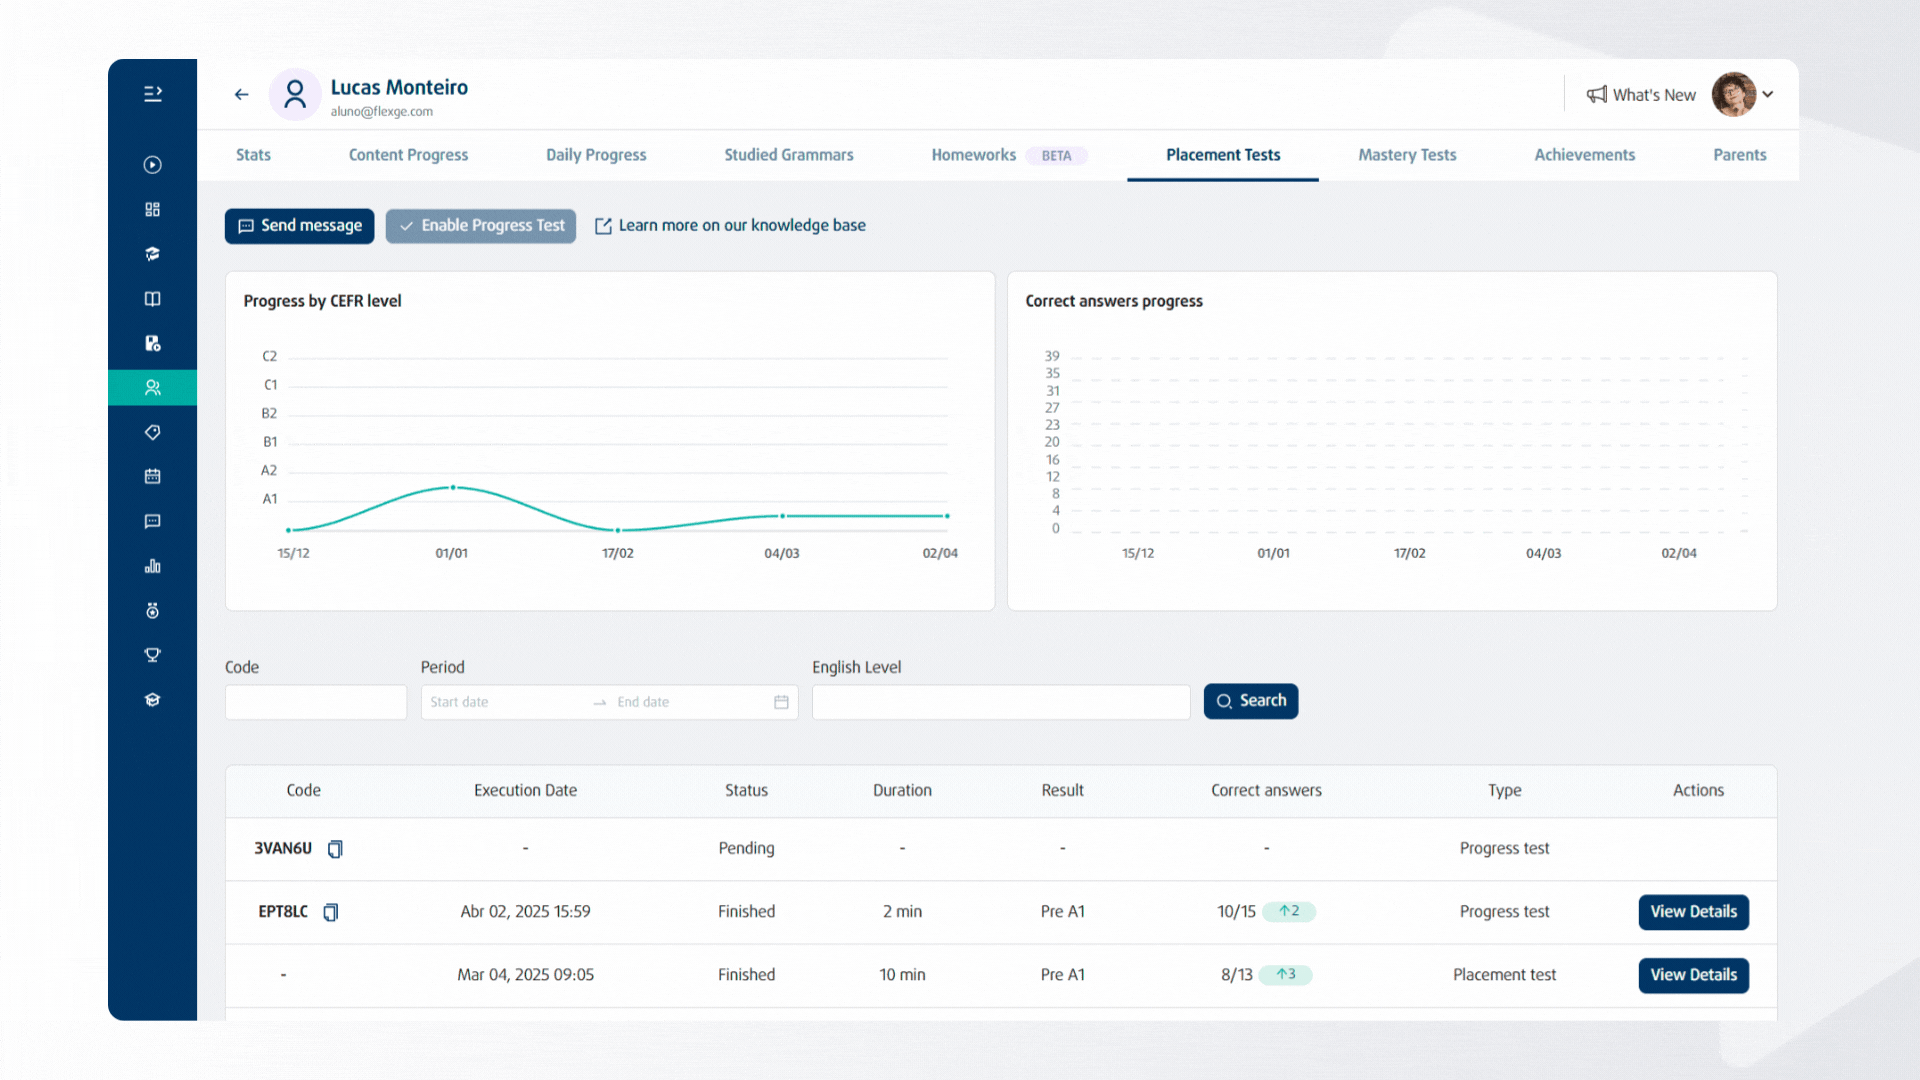Open the trophy sidebar icon
Viewport: 1920px width, 1080px height.
pyautogui.click(x=153, y=655)
